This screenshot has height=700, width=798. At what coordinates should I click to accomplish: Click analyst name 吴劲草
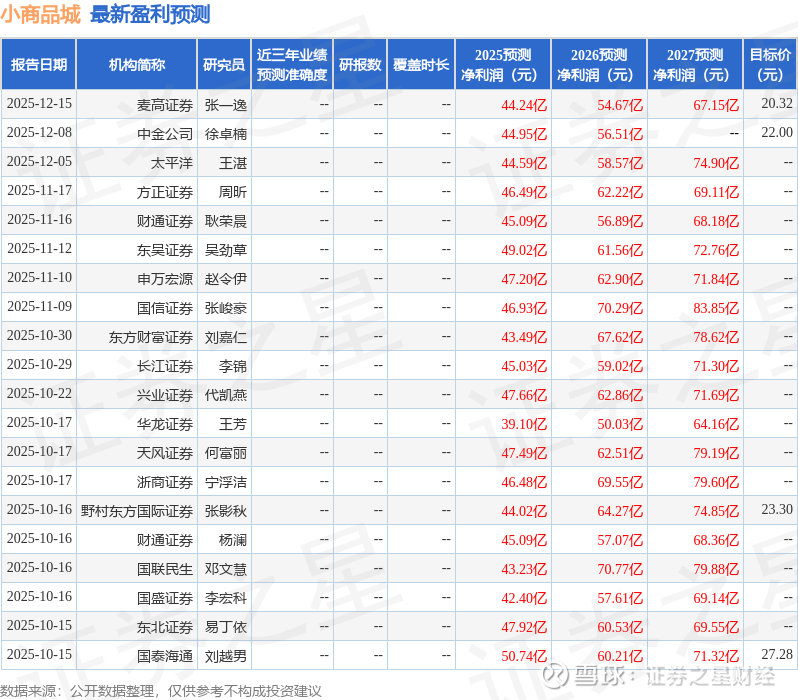pos(226,250)
